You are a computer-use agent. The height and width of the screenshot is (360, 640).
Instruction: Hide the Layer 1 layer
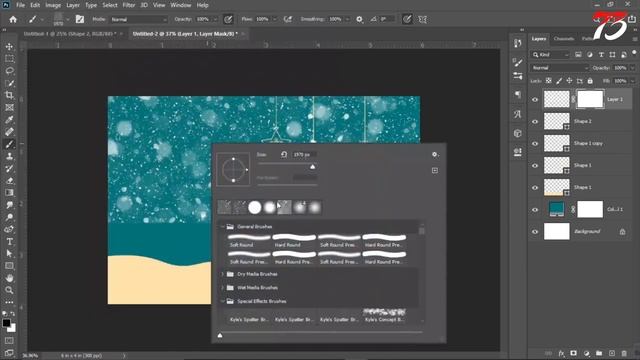coord(535,99)
